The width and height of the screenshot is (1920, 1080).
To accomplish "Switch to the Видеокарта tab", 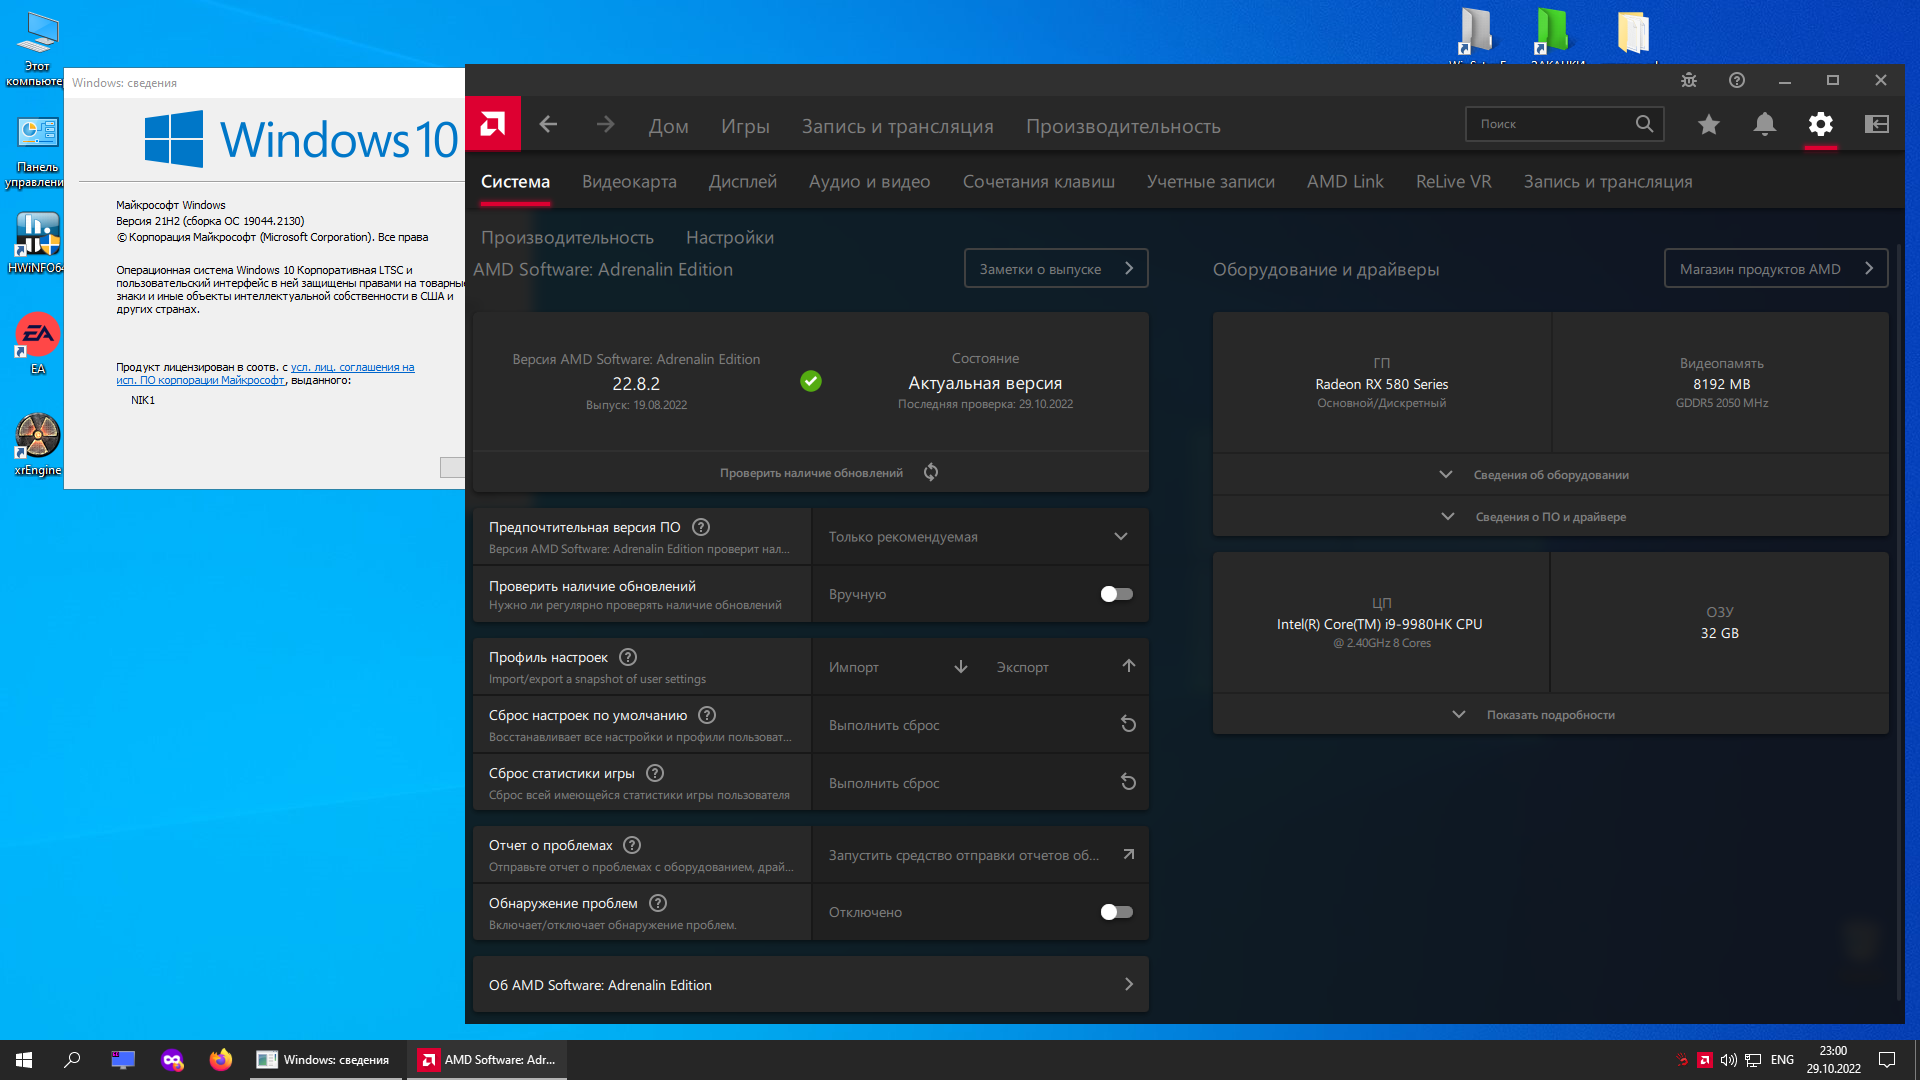I will (629, 182).
